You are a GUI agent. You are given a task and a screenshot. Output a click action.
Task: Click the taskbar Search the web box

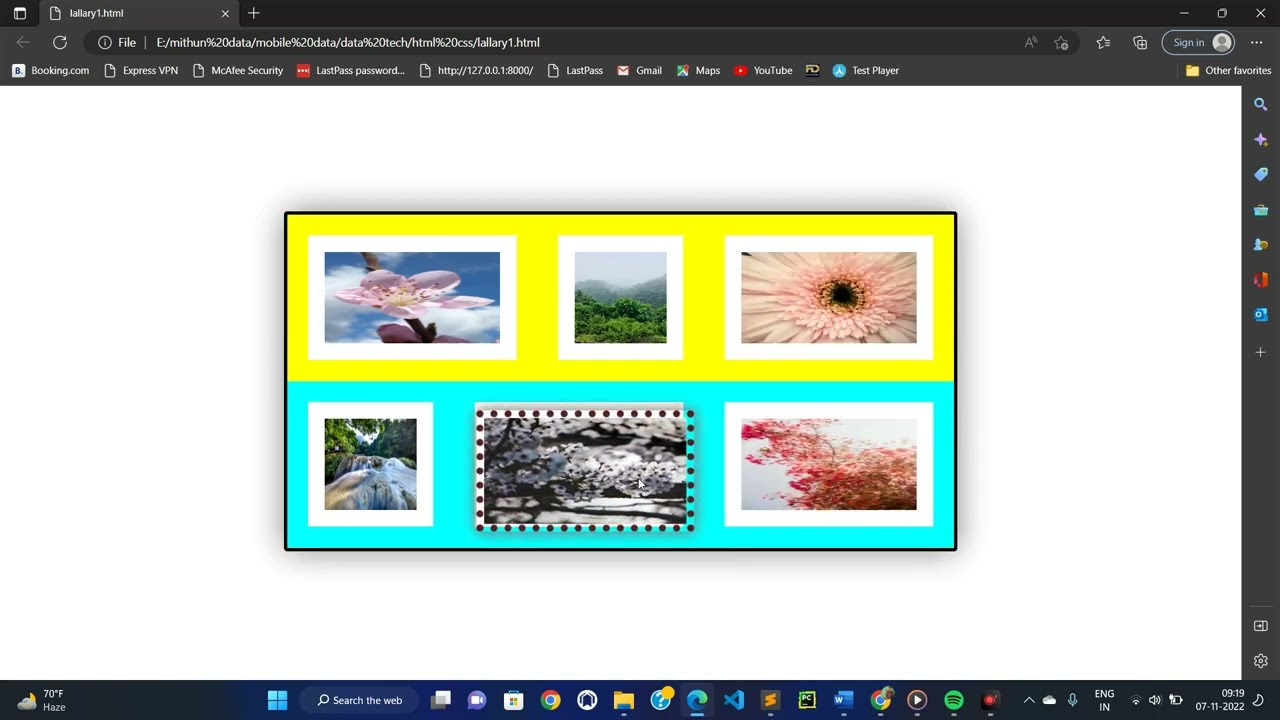pos(360,700)
